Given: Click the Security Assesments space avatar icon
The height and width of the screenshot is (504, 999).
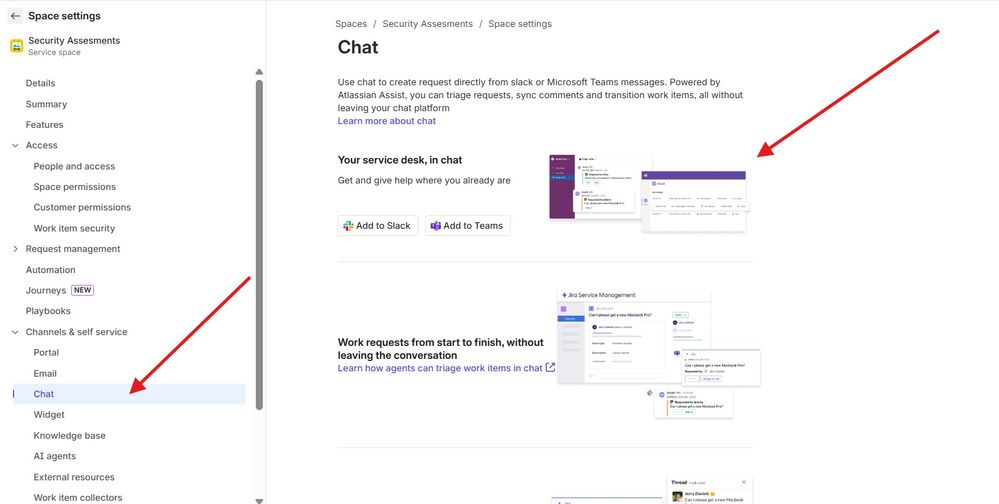Looking at the screenshot, I should (x=17, y=46).
